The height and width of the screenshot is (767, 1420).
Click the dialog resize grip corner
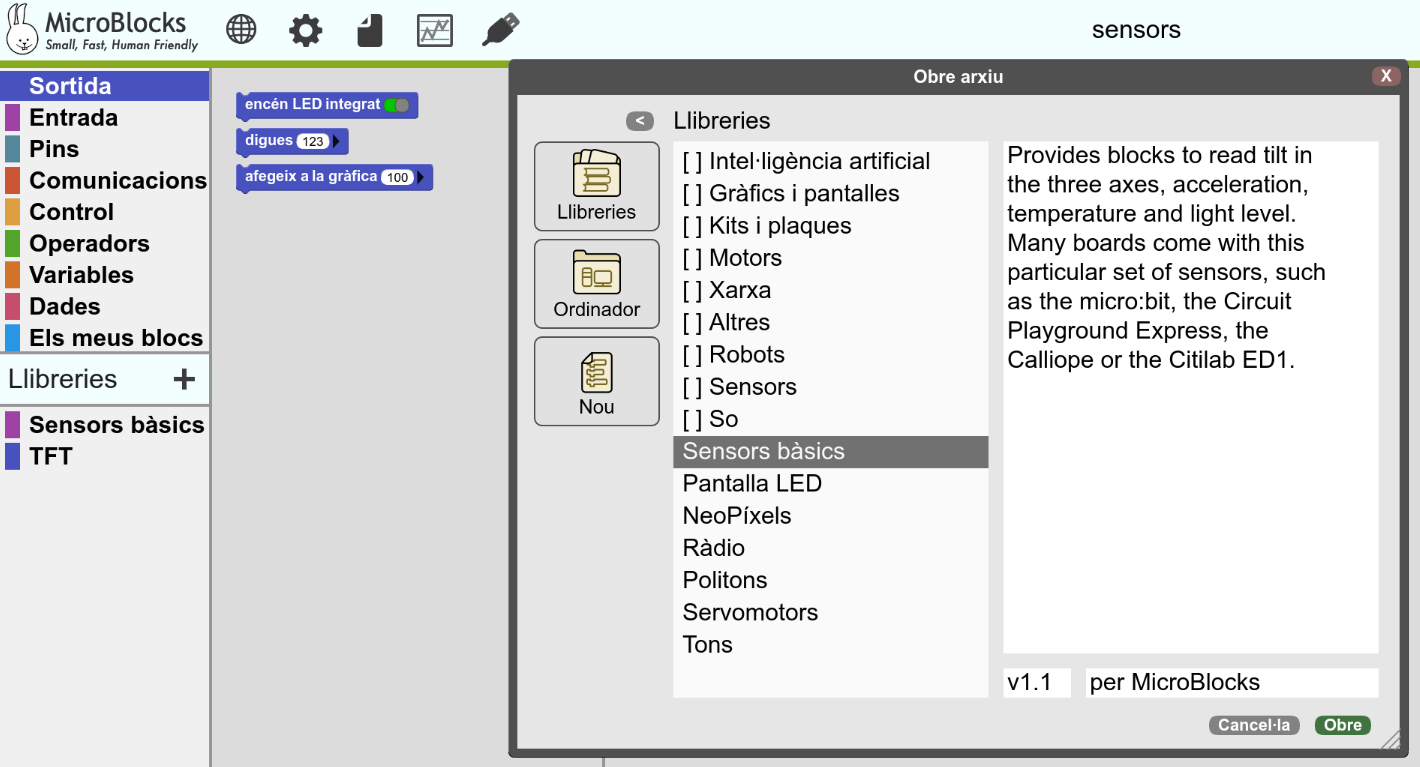click(1391, 739)
